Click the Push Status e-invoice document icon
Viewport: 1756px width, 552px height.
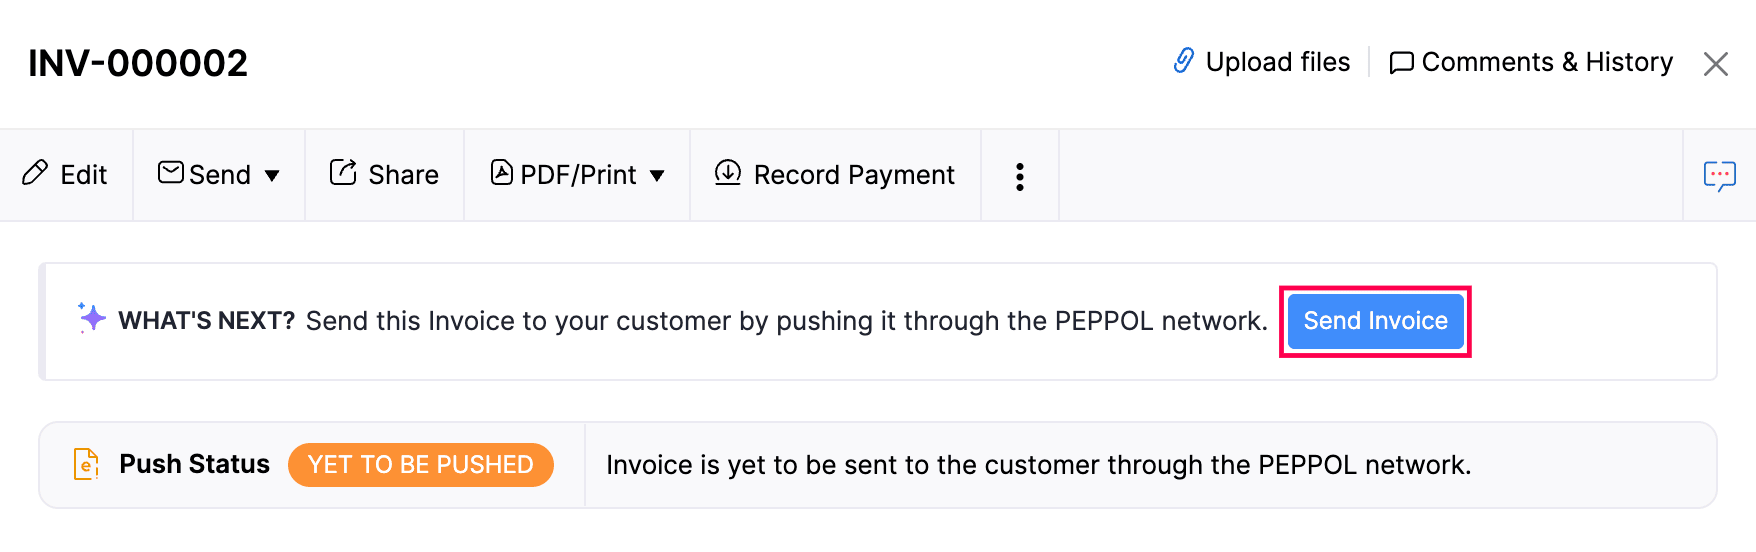coord(87,464)
